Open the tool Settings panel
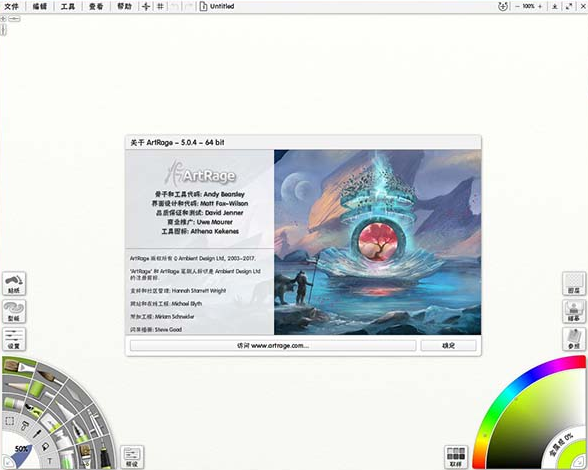The height and width of the screenshot is (470, 588). coord(14,339)
